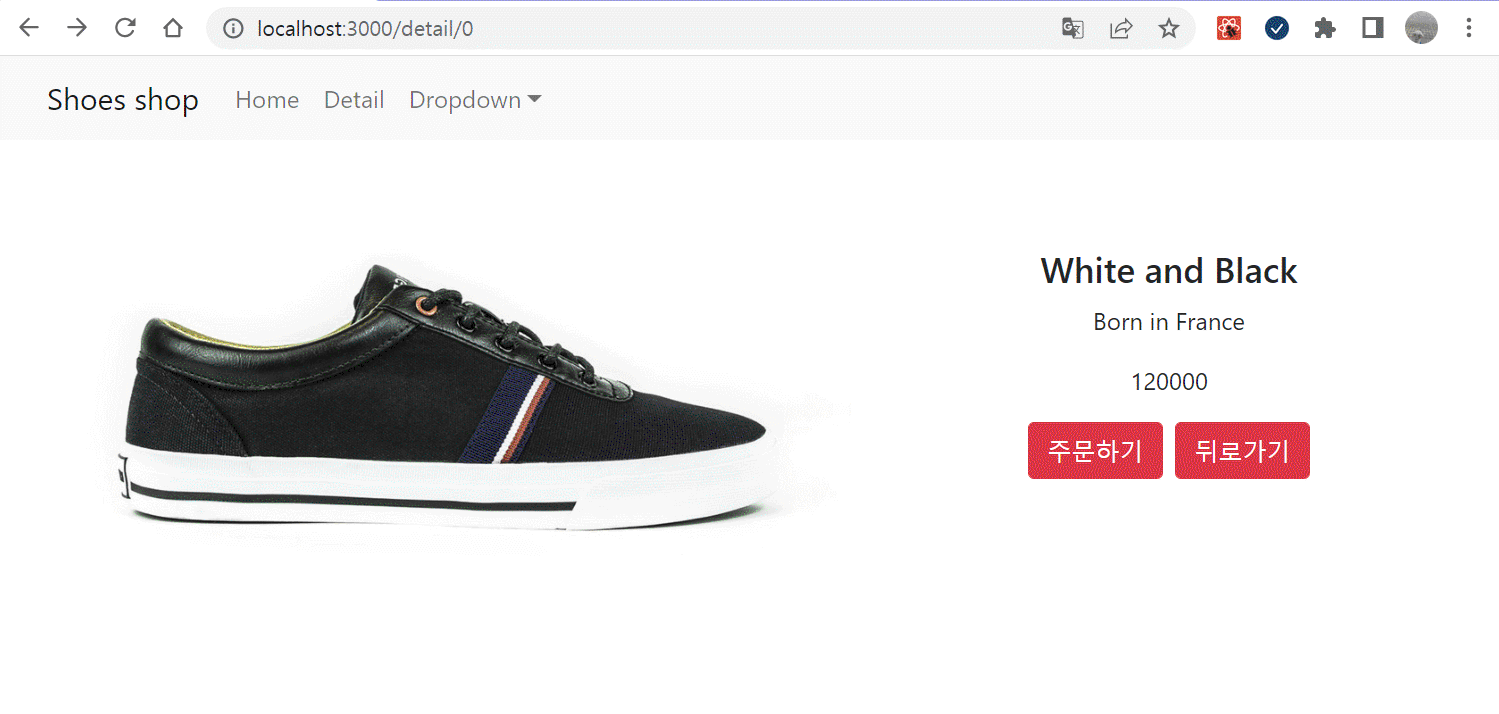The image size is (1499, 714).
Task: Open the Detail nav link
Action: 354,100
